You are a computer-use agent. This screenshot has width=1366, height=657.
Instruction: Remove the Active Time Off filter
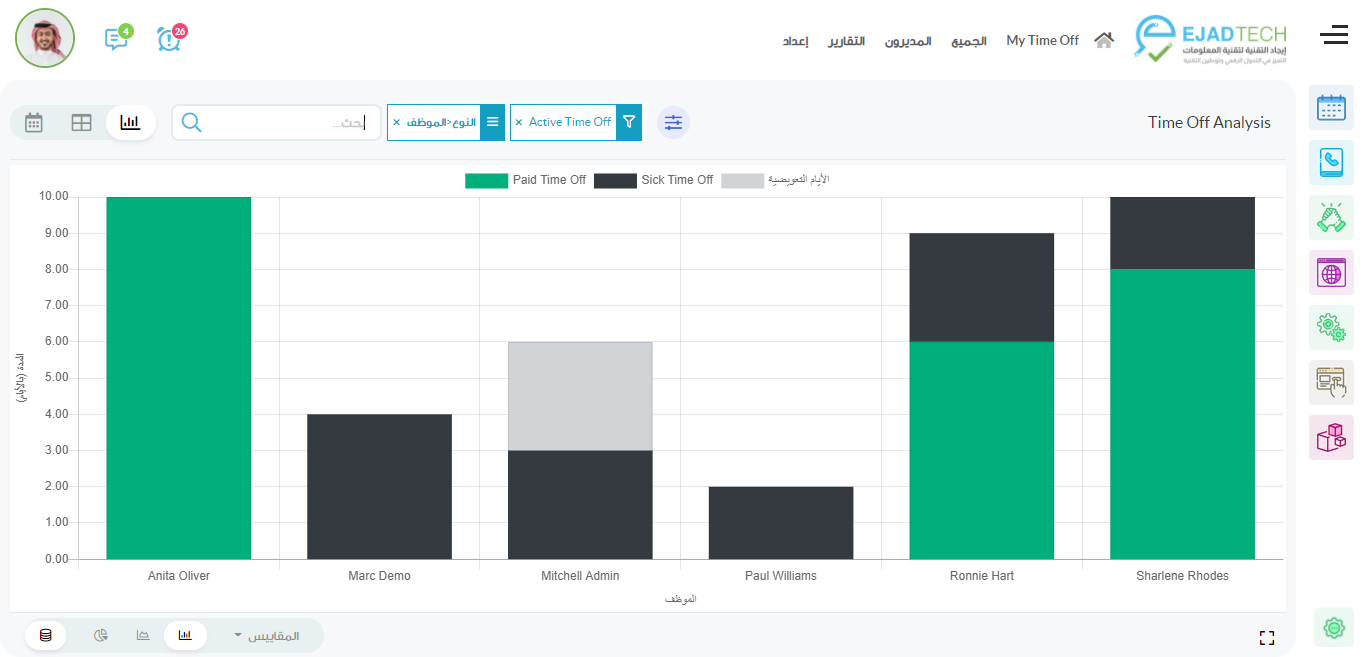pyautogui.click(x=518, y=122)
